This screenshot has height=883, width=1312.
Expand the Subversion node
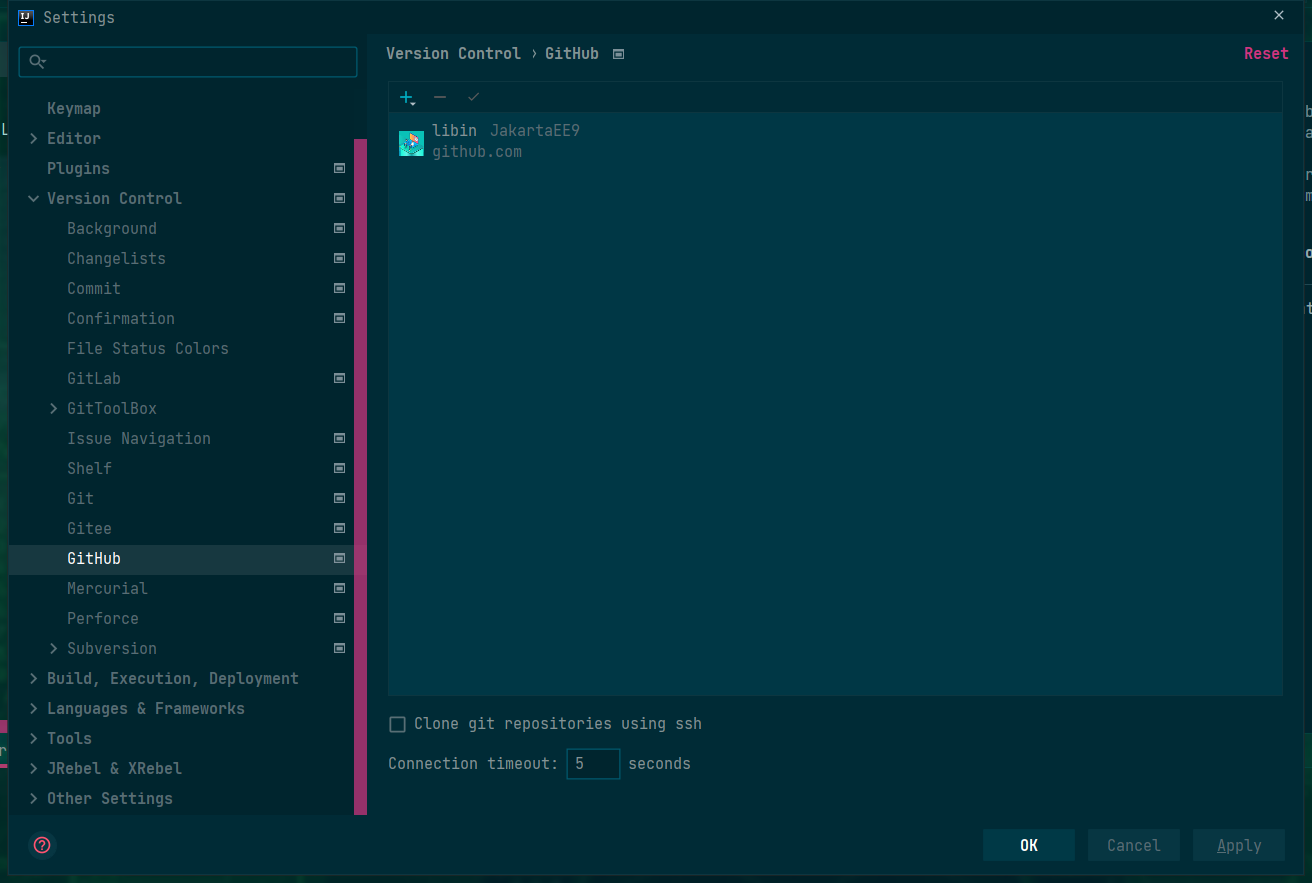pos(54,648)
